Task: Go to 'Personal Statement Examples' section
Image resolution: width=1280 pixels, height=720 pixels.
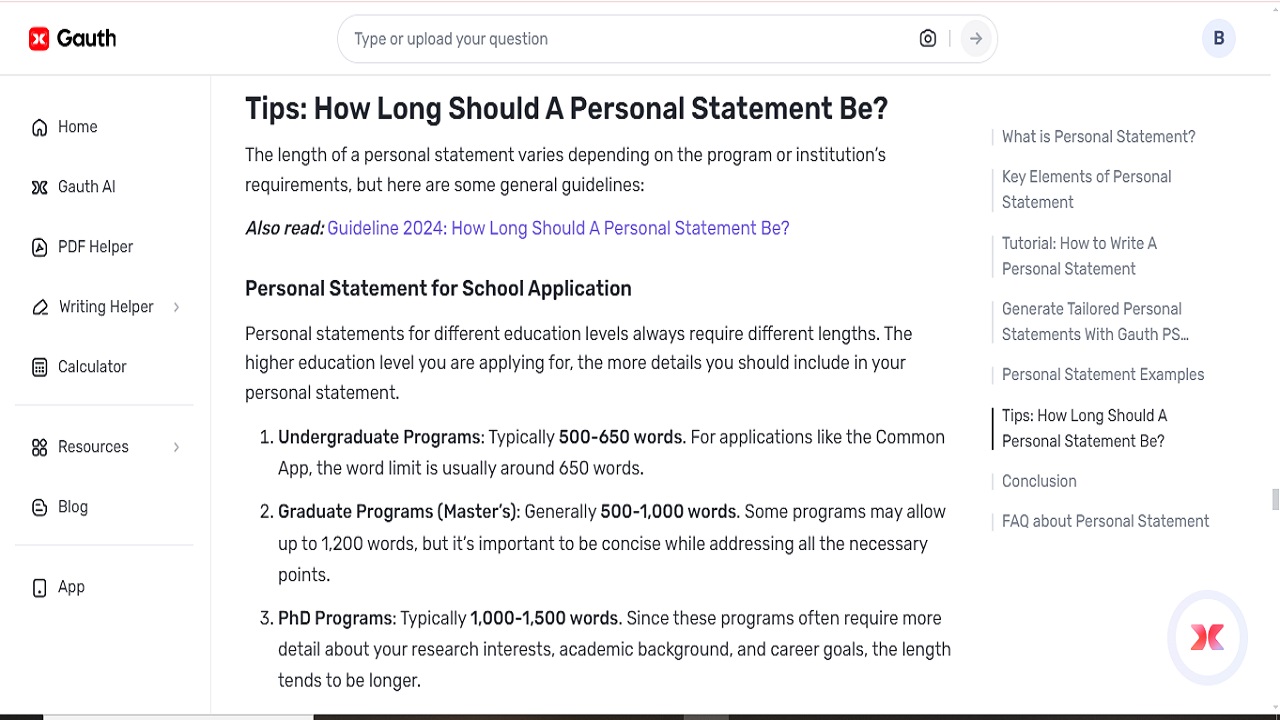Action: coord(1103,374)
